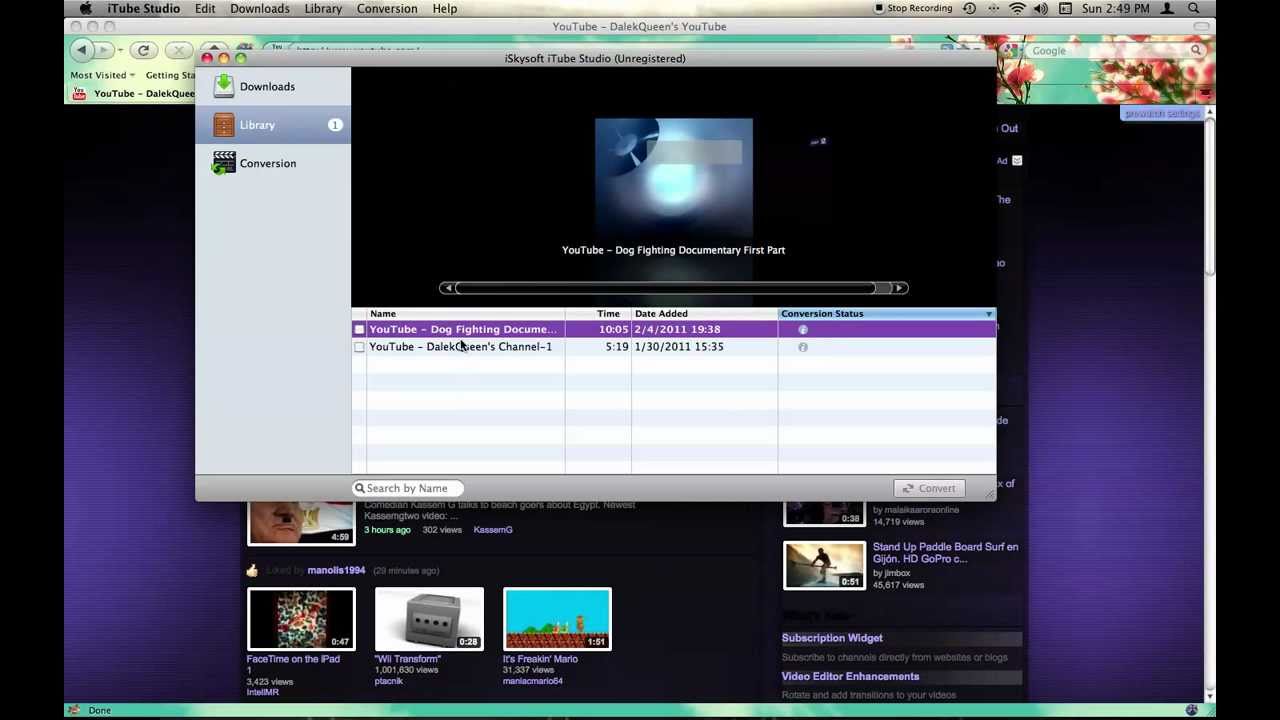Image resolution: width=1280 pixels, height=720 pixels.
Task: Click Stop Recording in menu bar
Action: pyautogui.click(x=913, y=8)
